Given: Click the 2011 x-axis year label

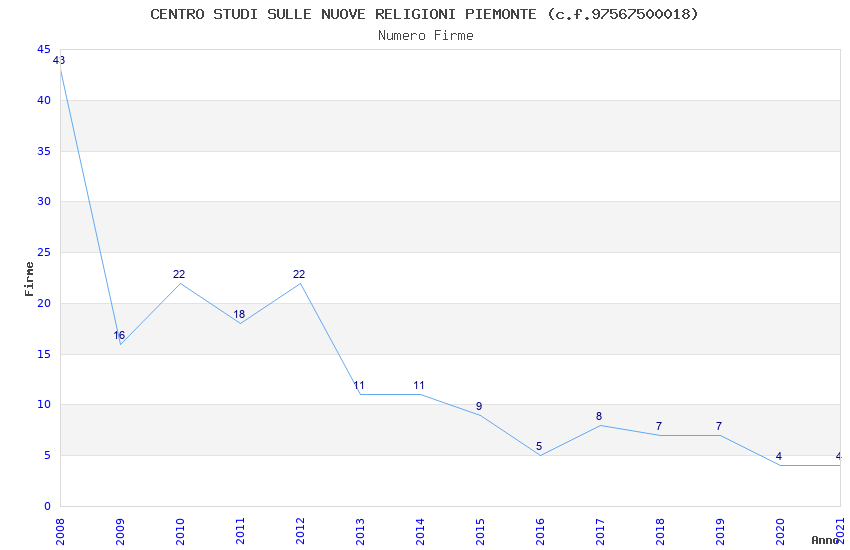Looking at the screenshot, I should coord(240,531).
